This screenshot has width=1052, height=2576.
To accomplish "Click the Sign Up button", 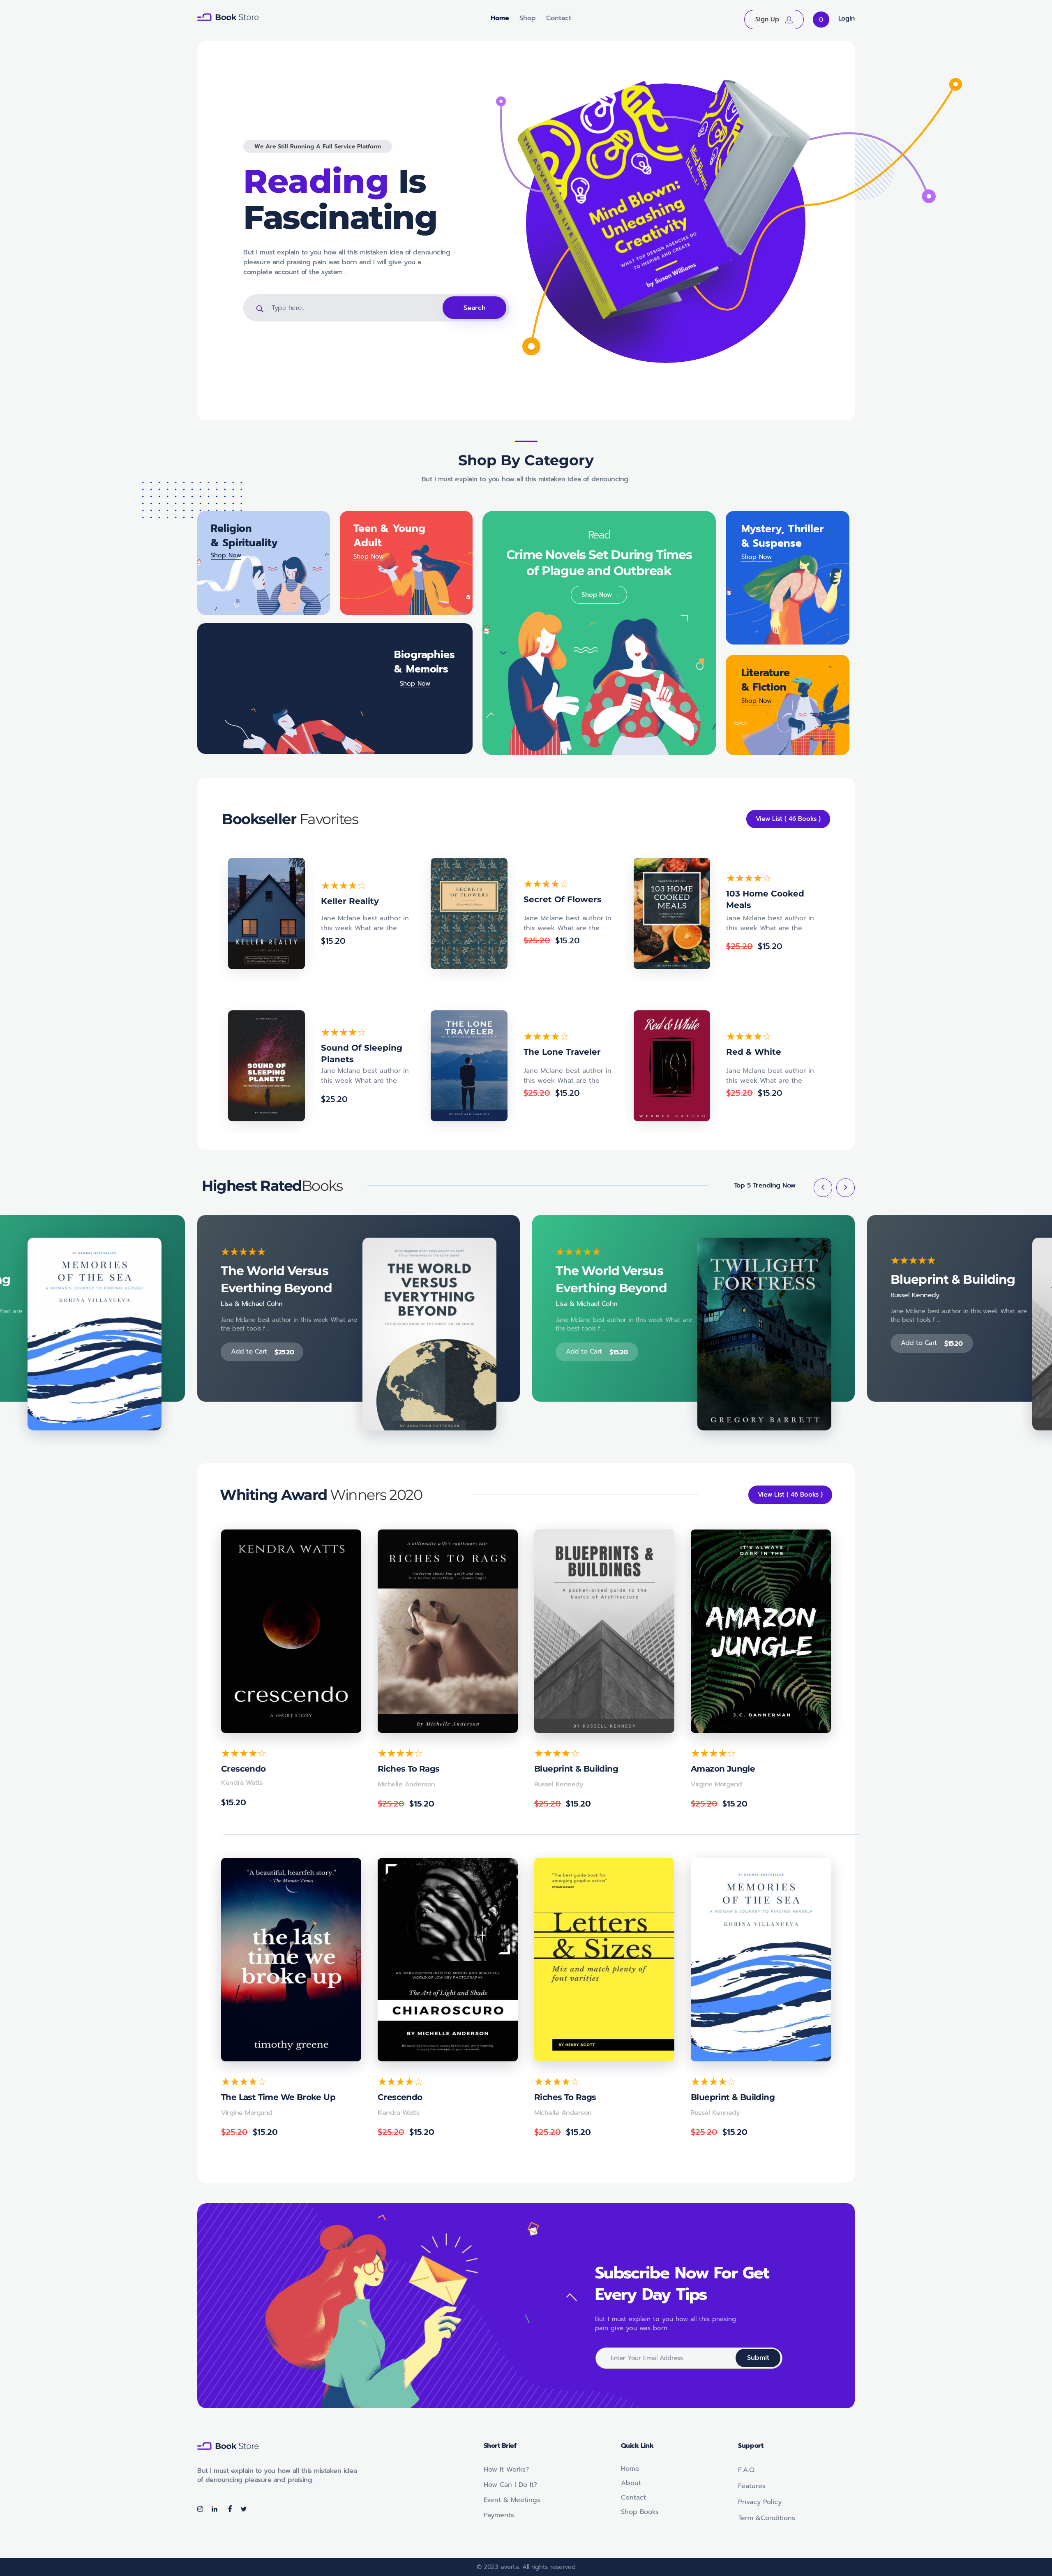I will tap(773, 19).
